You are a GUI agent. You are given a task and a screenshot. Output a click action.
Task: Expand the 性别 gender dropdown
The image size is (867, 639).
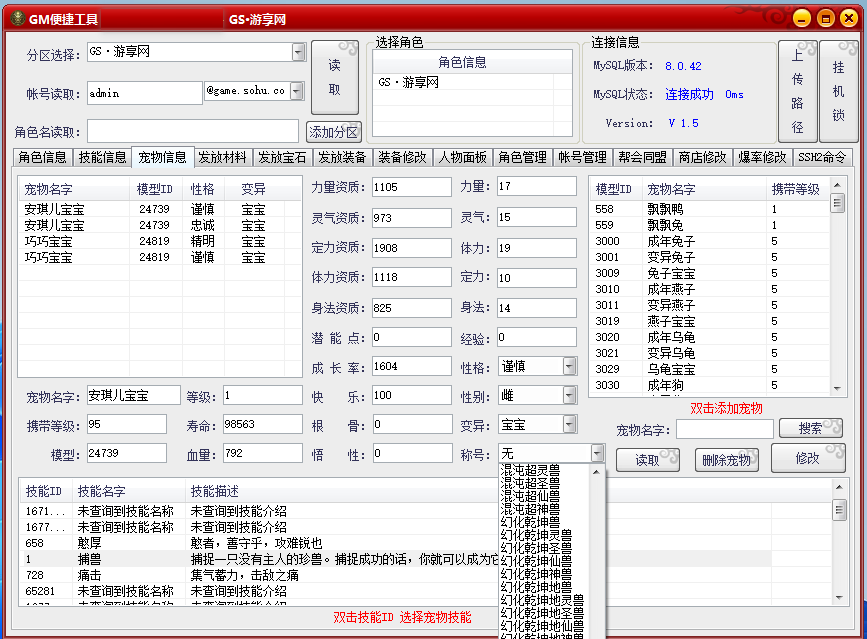pos(569,396)
